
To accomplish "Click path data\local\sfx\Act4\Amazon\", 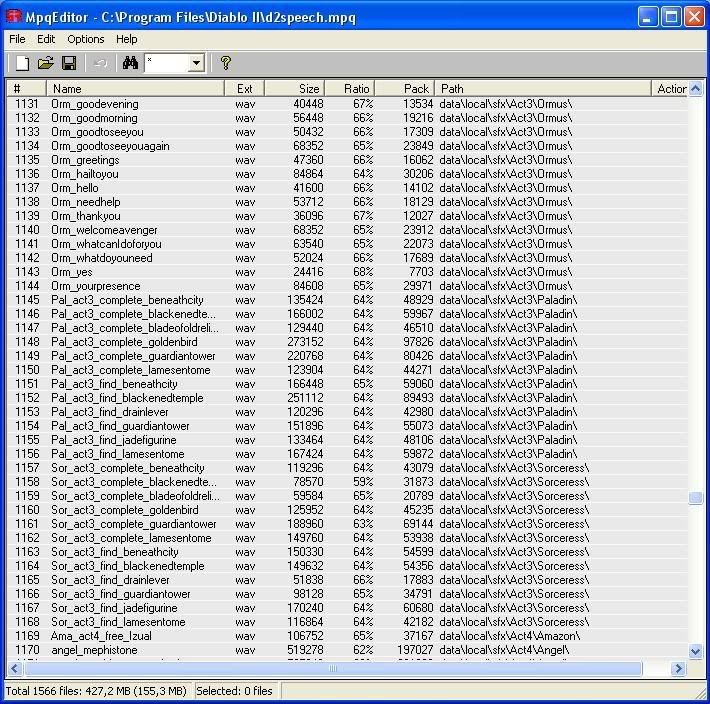I will pos(510,636).
